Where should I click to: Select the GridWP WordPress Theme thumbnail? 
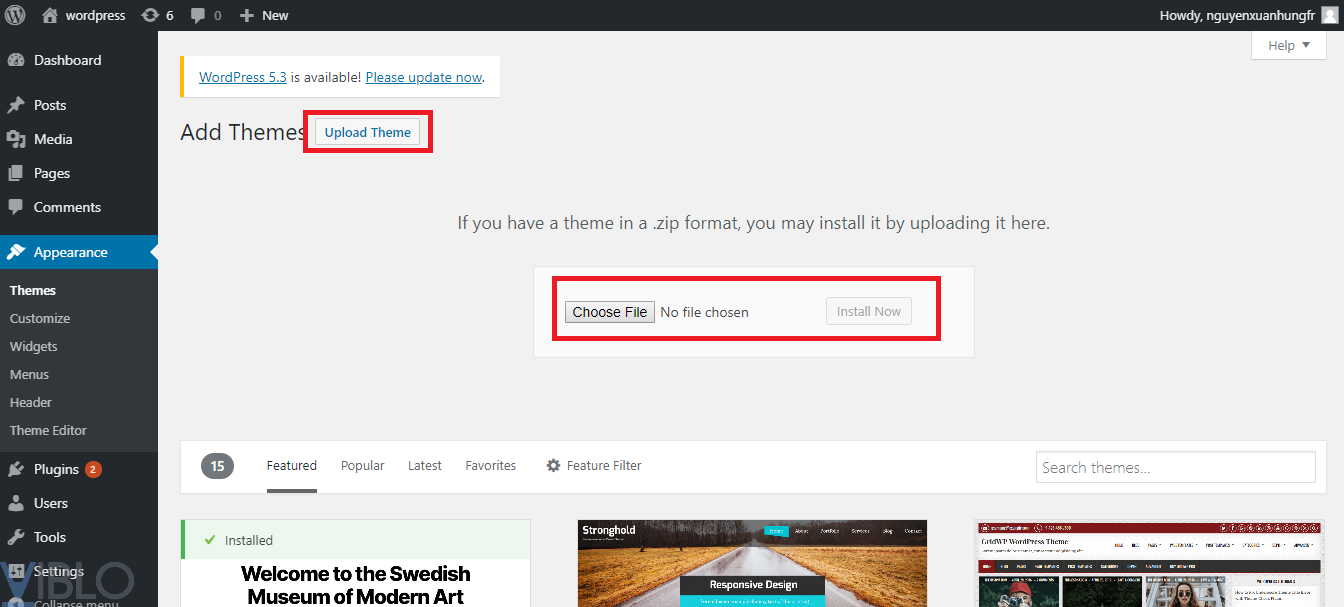[1150, 563]
